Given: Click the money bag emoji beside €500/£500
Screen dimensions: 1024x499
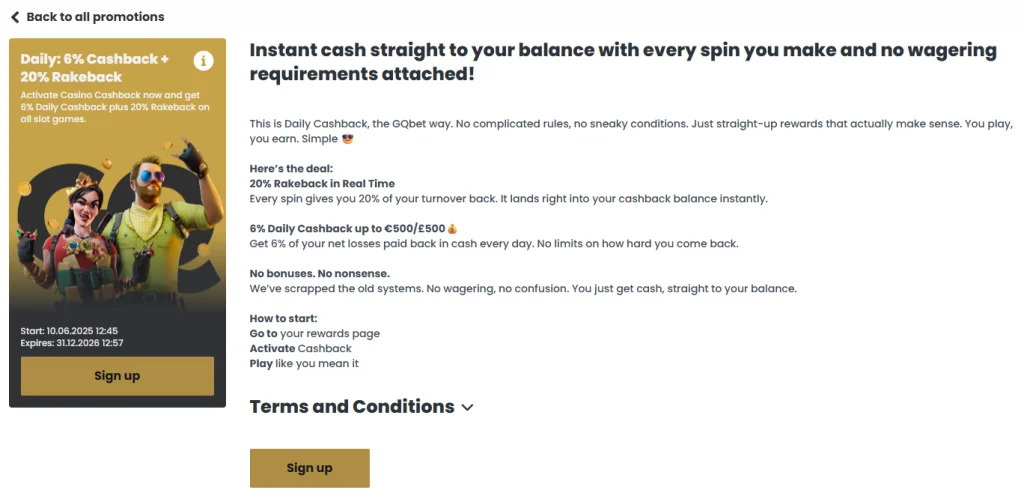Looking at the screenshot, I should coord(453,229).
